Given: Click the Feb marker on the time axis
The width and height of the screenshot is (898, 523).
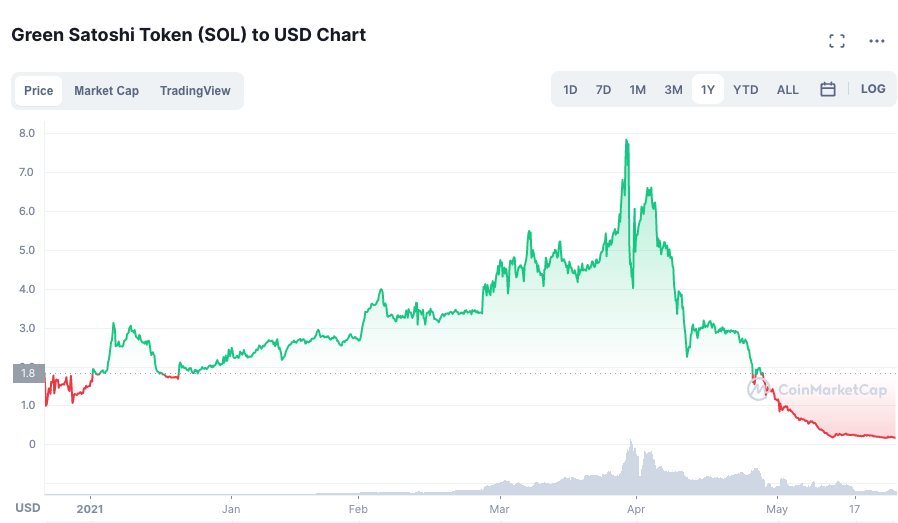Looking at the screenshot, I should (358, 508).
